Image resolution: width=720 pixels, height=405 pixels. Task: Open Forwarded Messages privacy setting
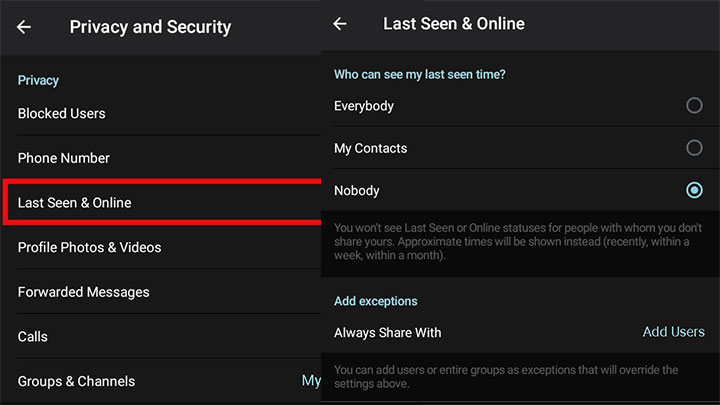click(x=161, y=292)
